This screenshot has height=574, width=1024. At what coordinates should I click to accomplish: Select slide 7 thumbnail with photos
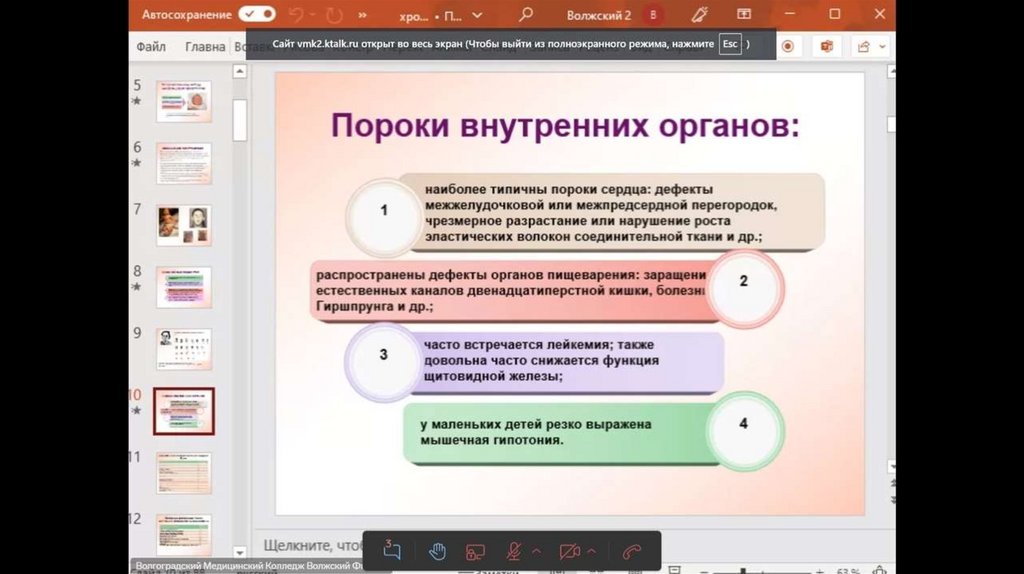[x=184, y=225]
